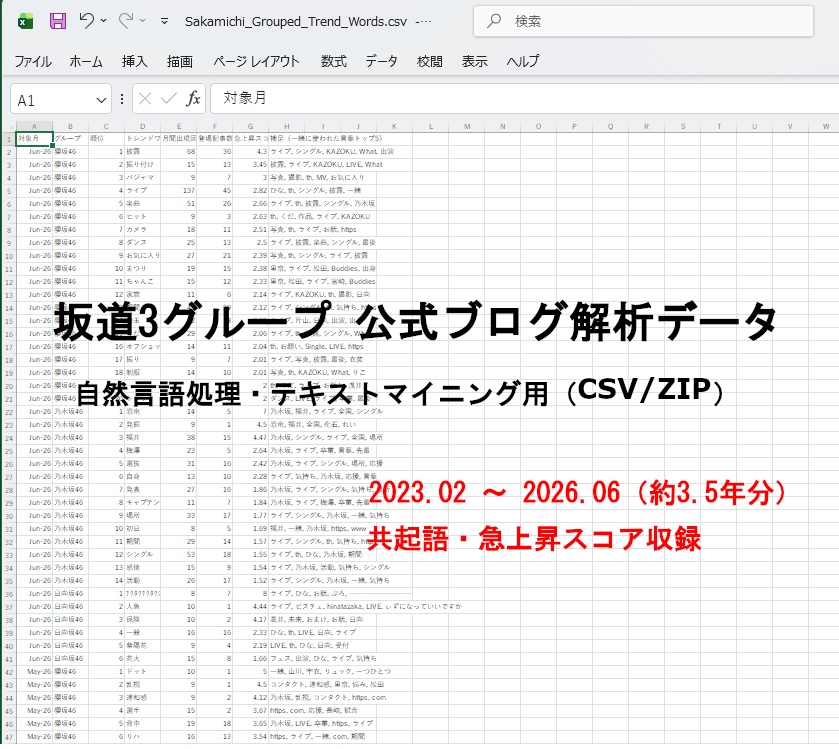
Task: Open the 挿入 ribbon tab
Action: pyautogui.click(x=134, y=62)
